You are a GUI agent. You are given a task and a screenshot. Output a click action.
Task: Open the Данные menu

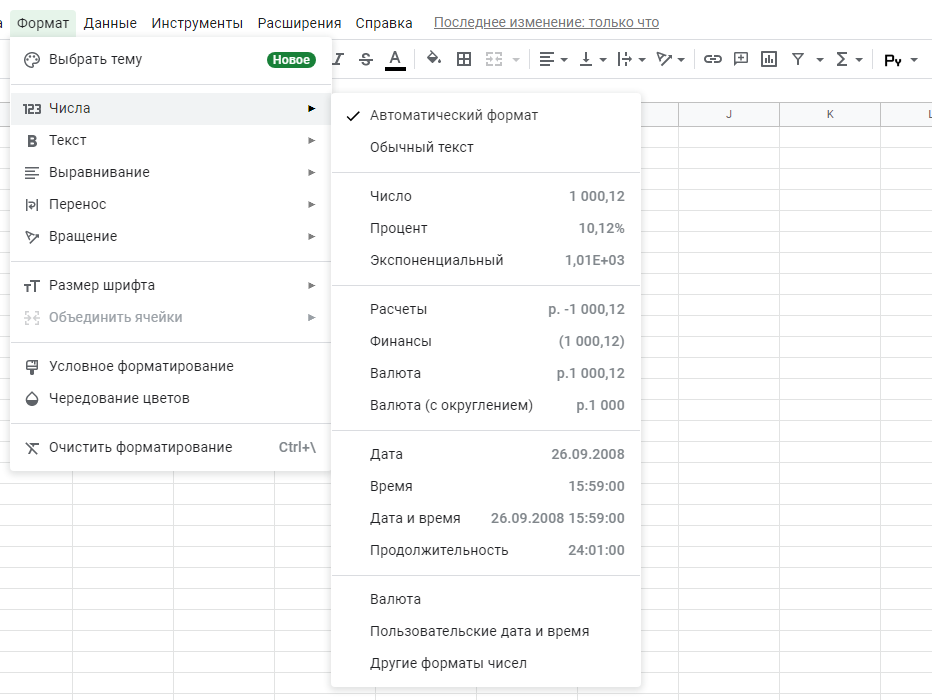coord(110,22)
